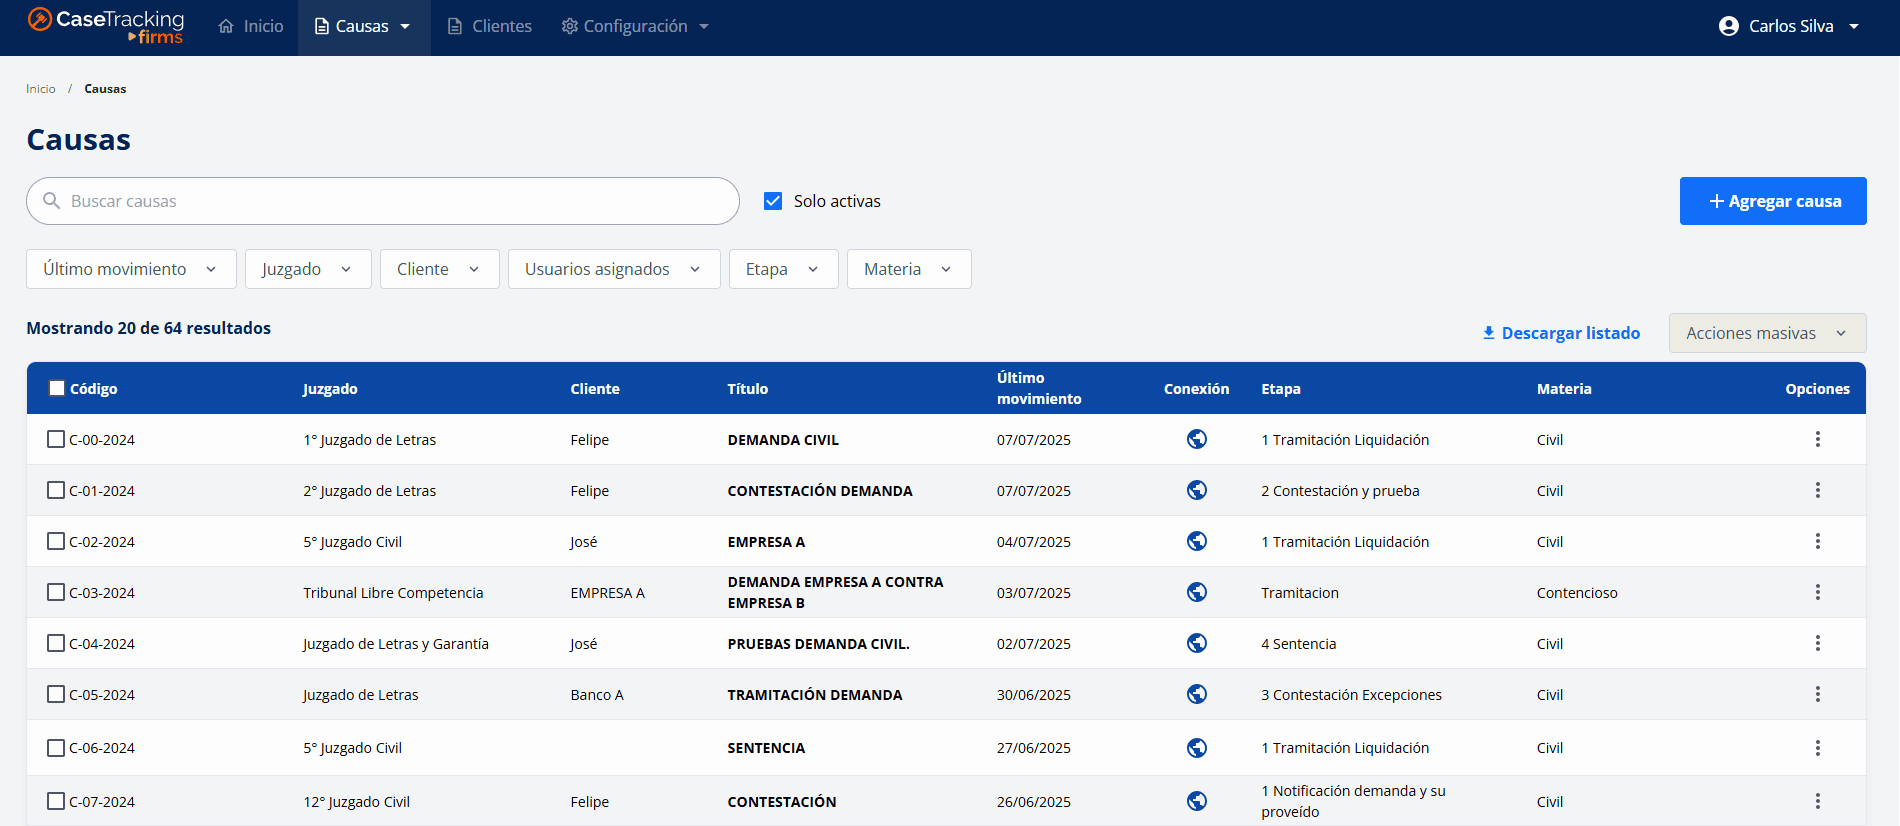Check the select-all checkbox in table header
The height and width of the screenshot is (826, 1900).
click(57, 388)
